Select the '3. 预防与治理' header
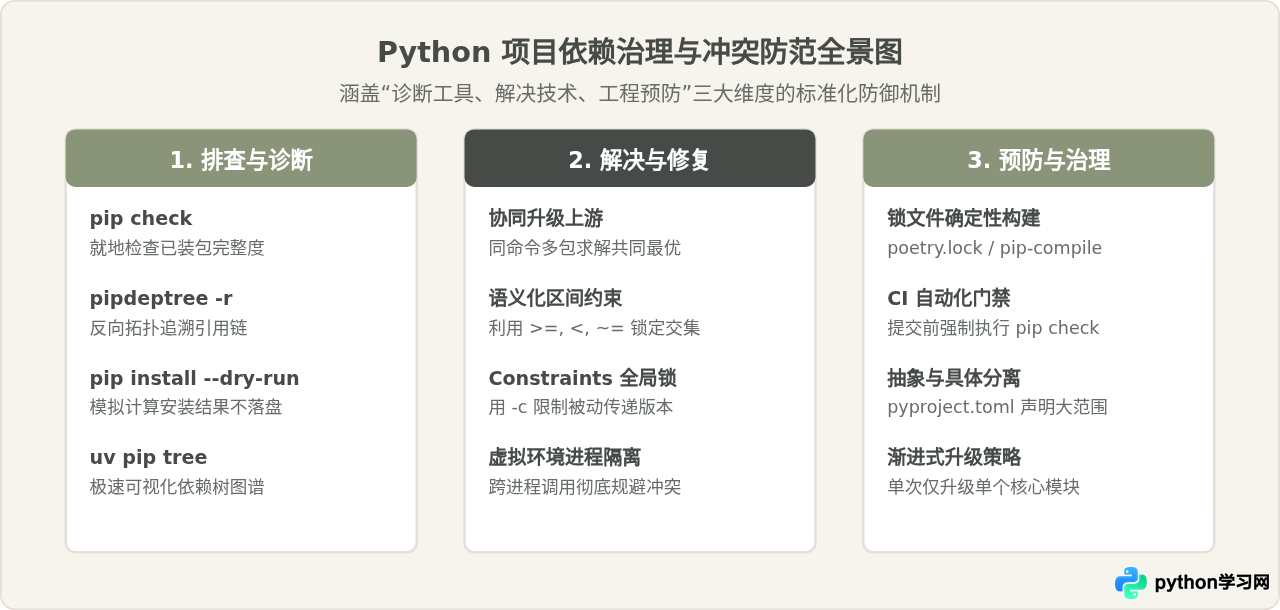The width and height of the screenshot is (1280, 610). 1039,159
